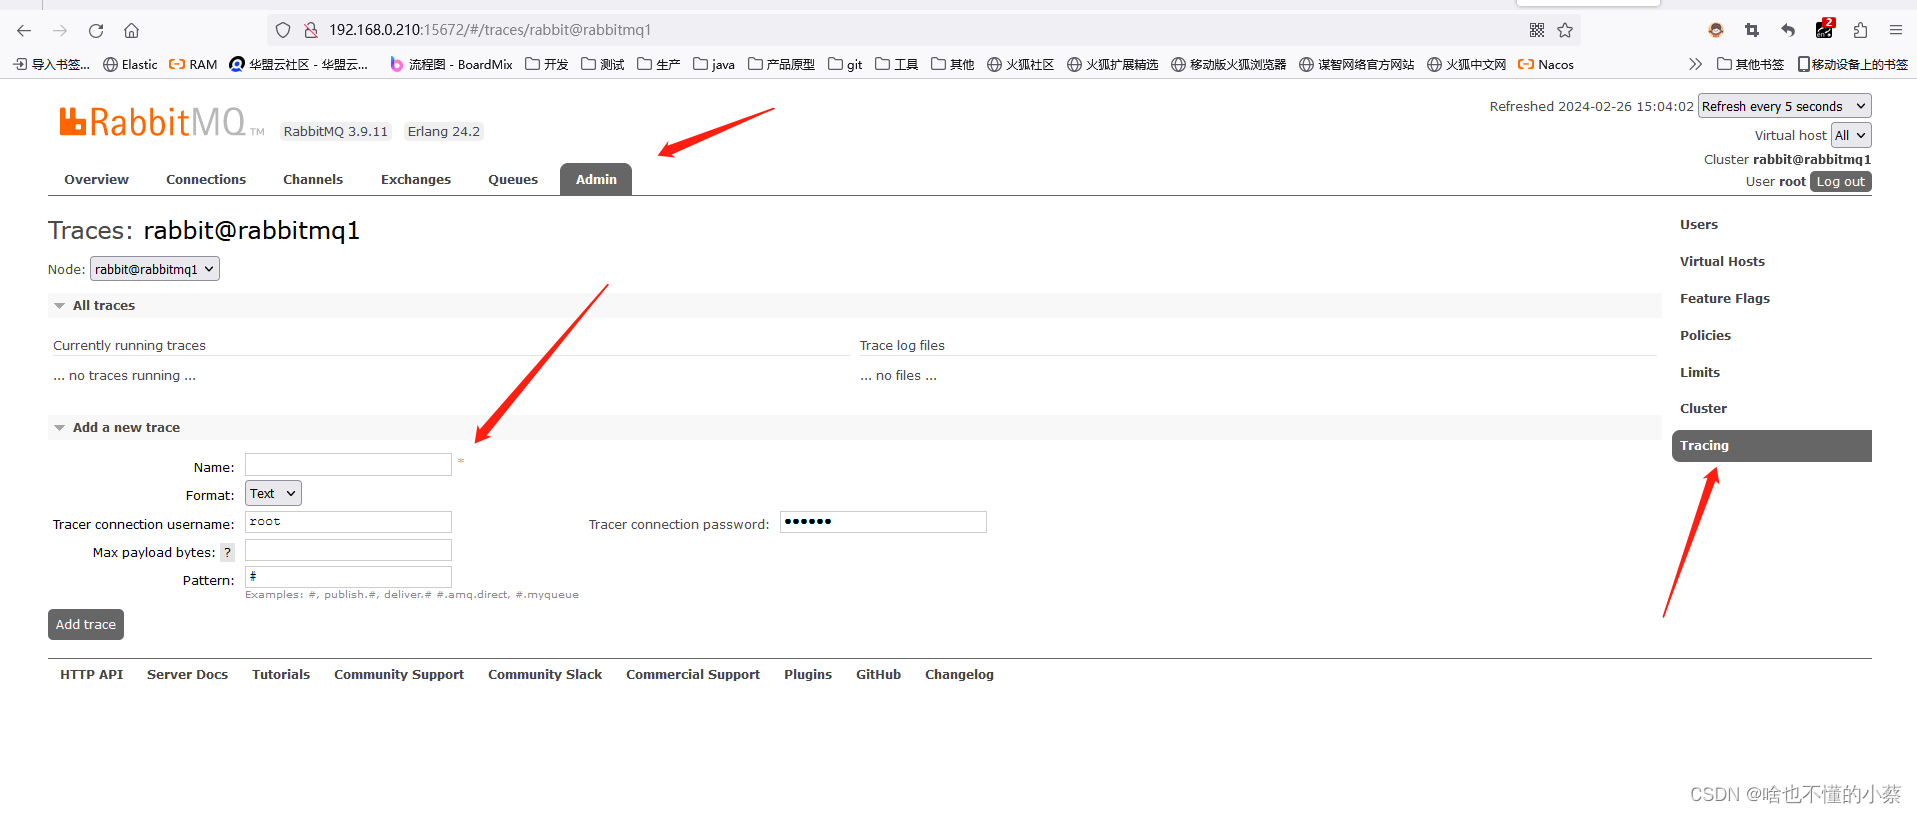
Task: Click the undo arrow toolbar icon
Action: (x=1788, y=30)
